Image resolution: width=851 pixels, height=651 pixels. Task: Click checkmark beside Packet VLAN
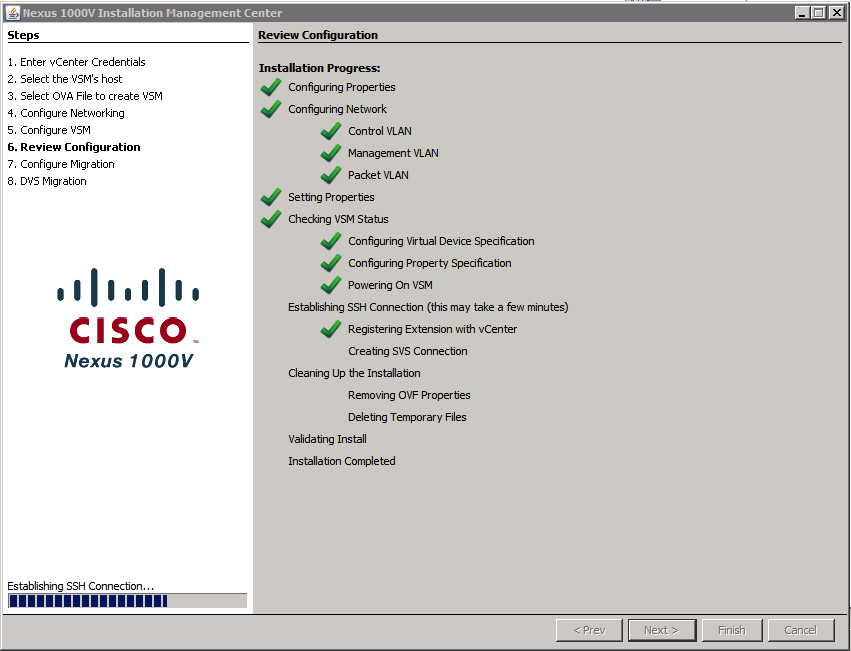[x=331, y=175]
